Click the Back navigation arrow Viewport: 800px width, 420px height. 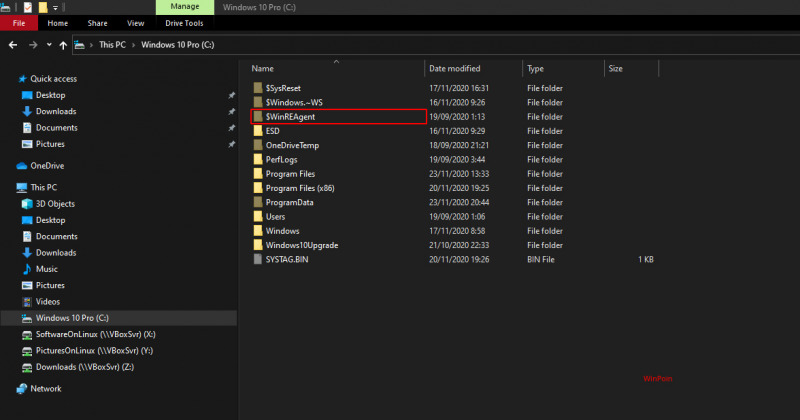(13, 45)
